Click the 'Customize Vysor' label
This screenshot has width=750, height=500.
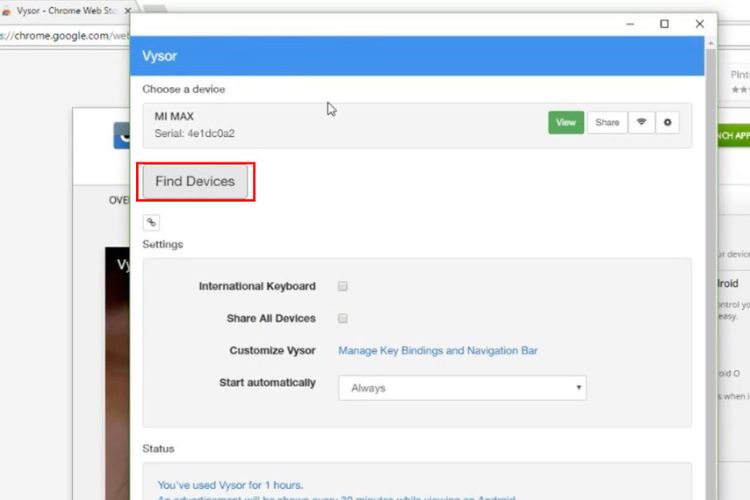click(x=273, y=351)
